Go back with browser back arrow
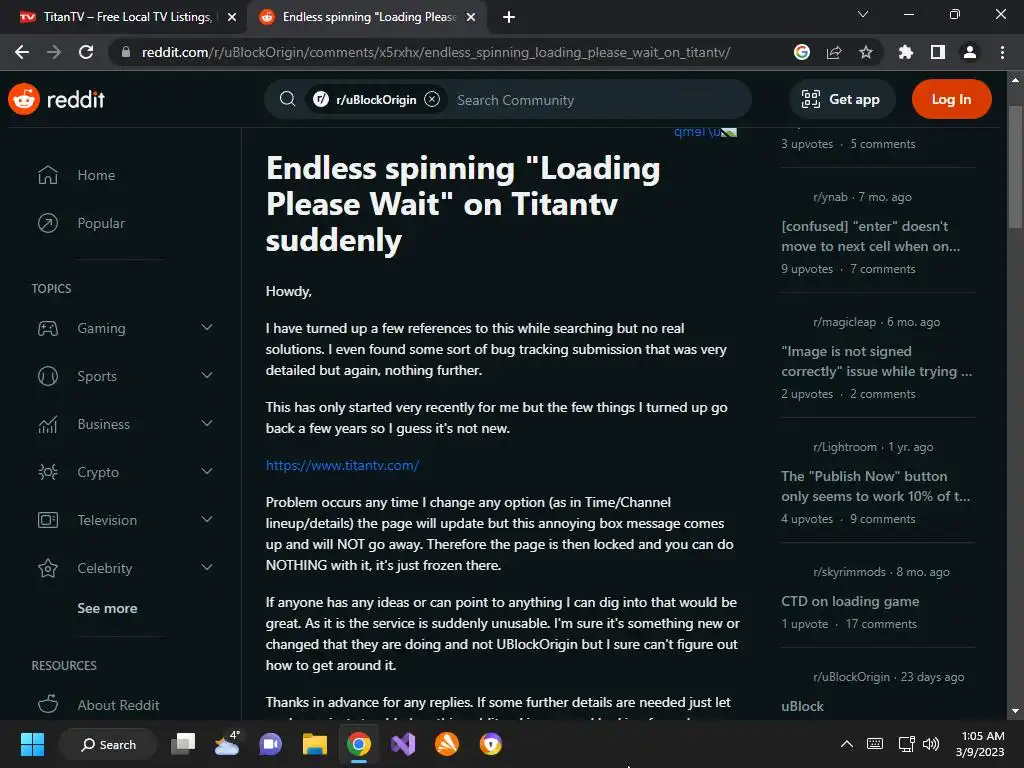The height and width of the screenshot is (768, 1024). coord(22,52)
